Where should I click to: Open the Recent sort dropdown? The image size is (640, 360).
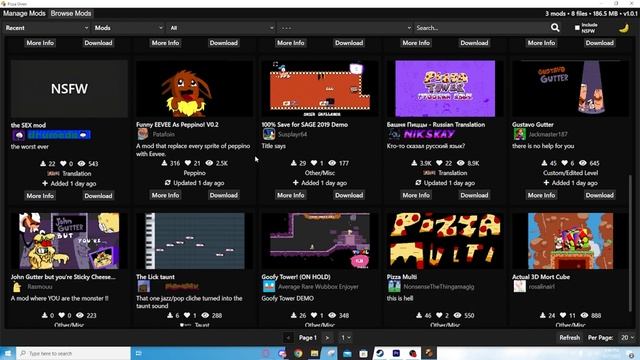coord(46,28)
